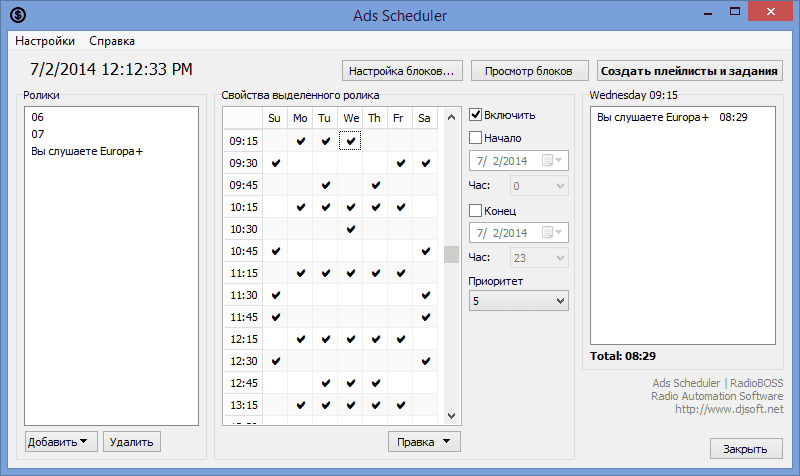This screenshot has width=800, height=476.
Task: Check the empty Thursday 09:15 cell
Action: [x=376, y=141]
